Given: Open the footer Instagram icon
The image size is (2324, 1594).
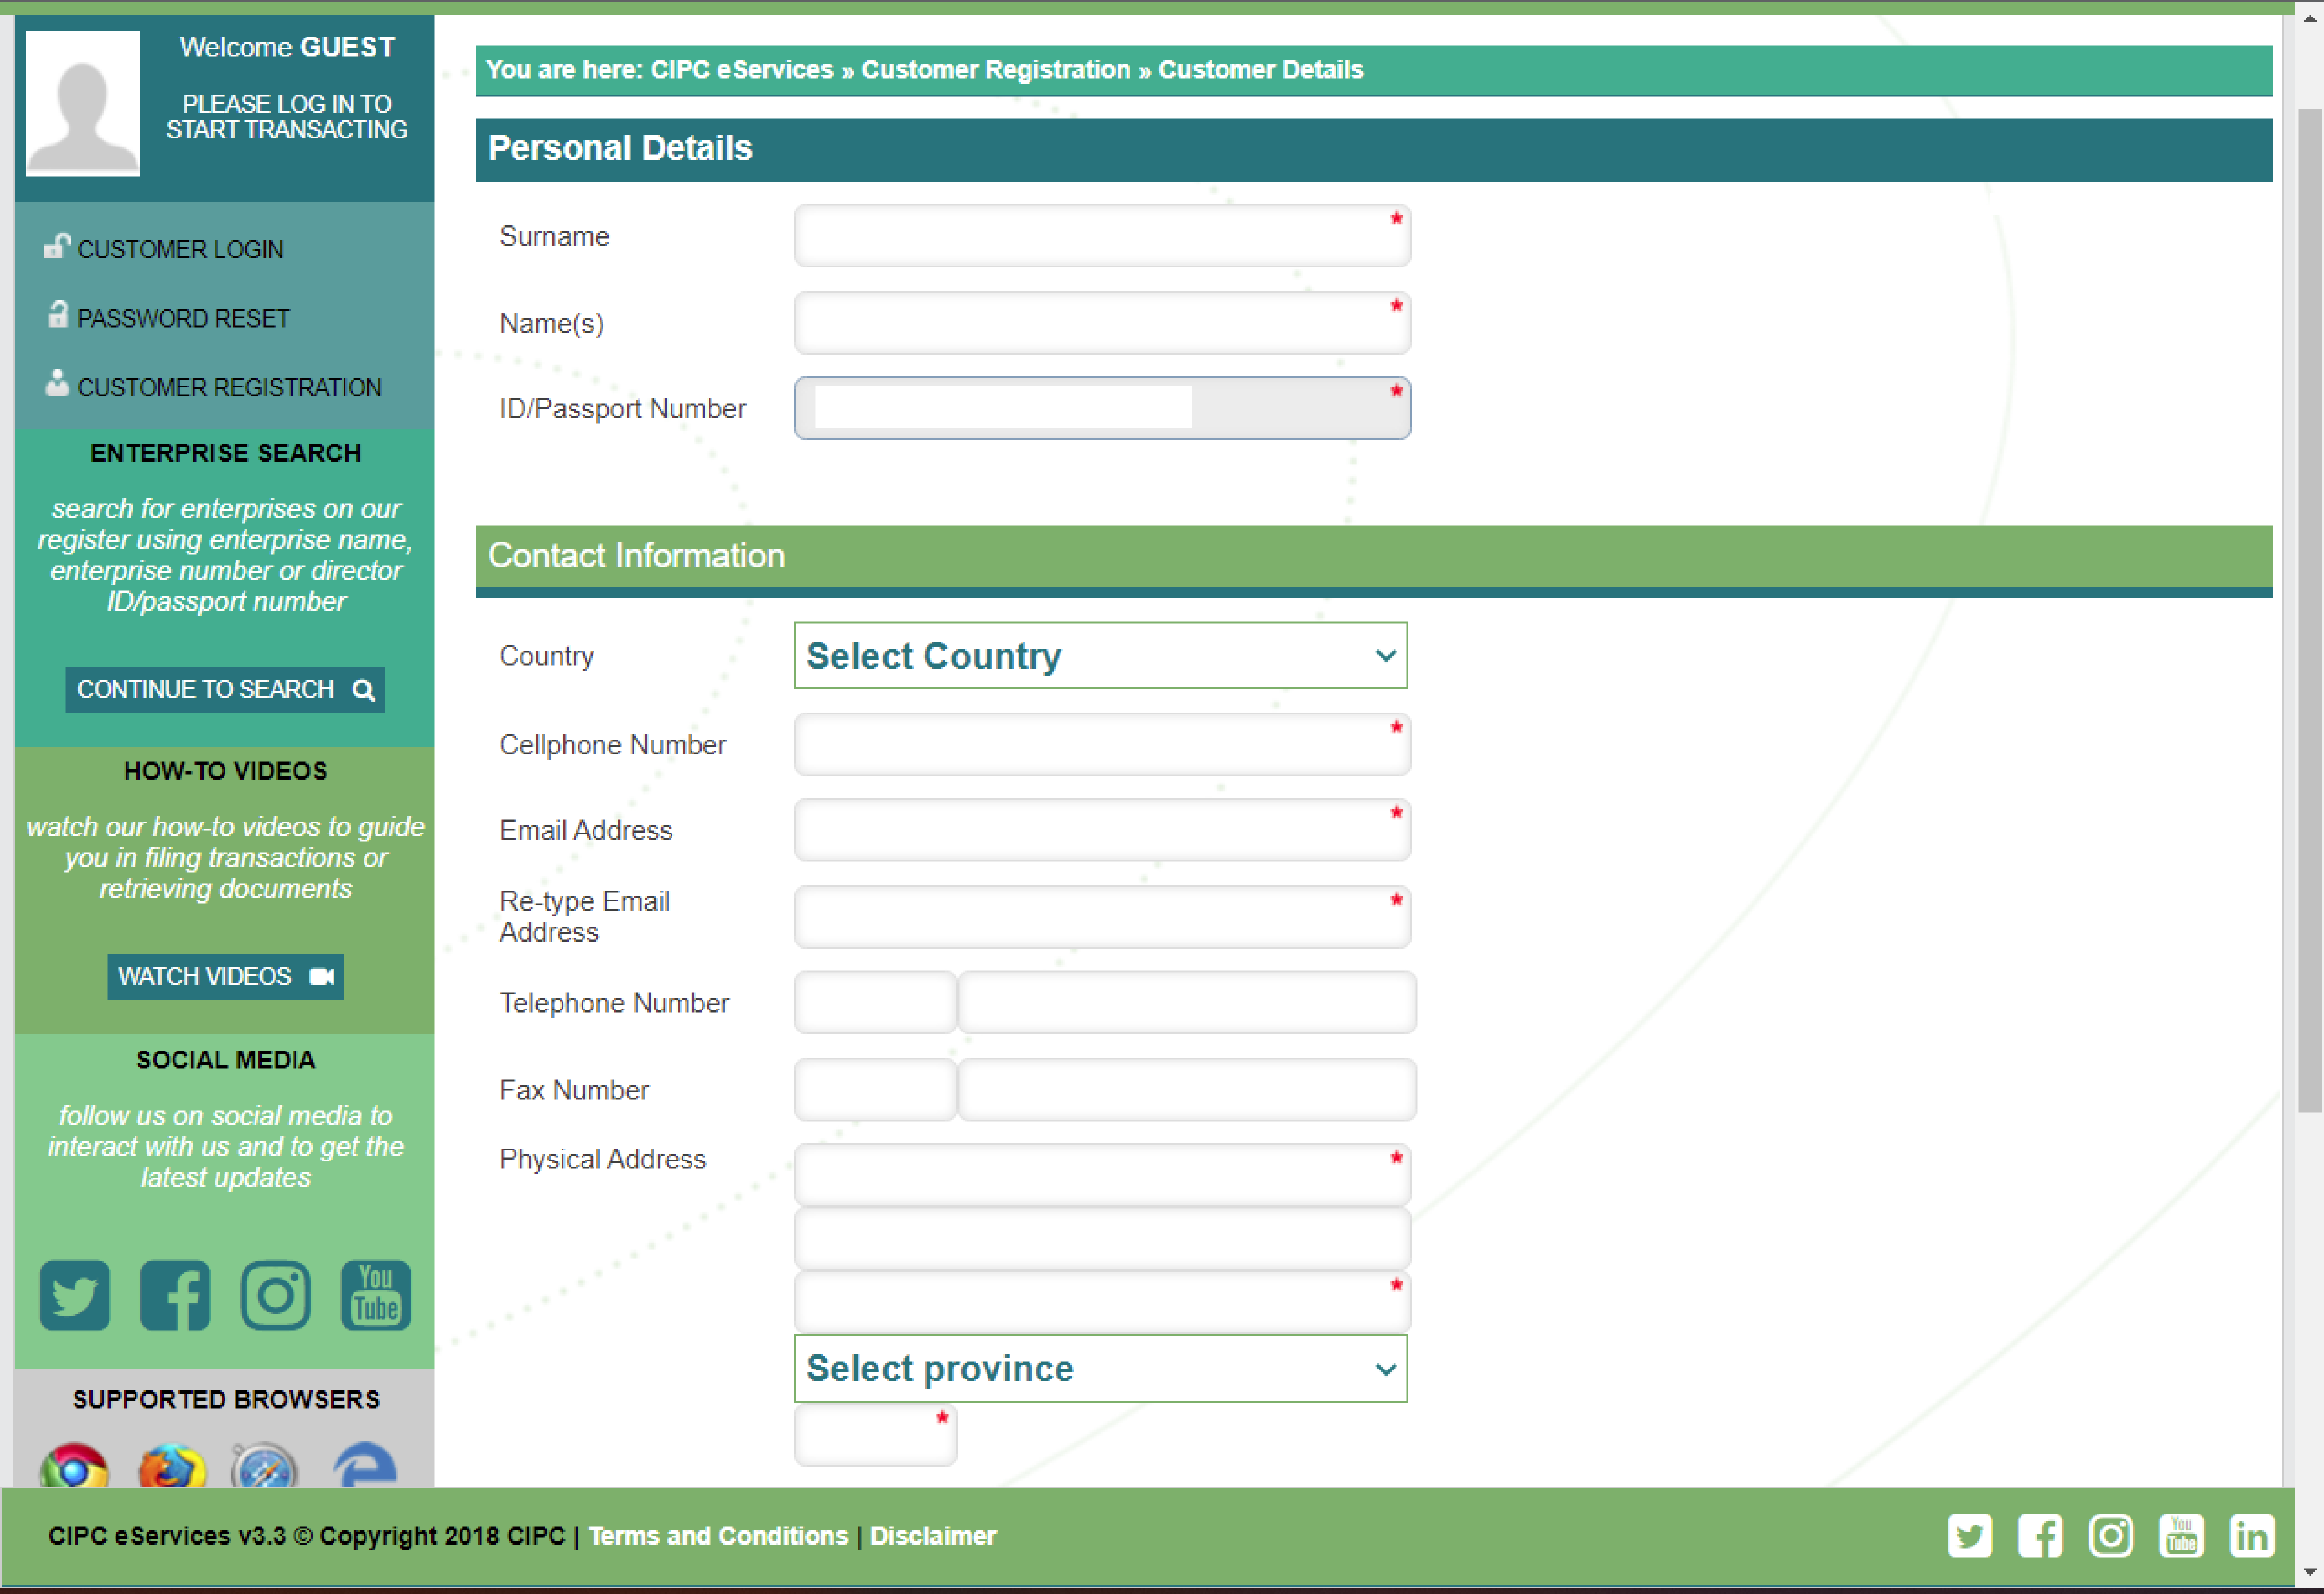Looking at the screenshot, I should [x=2111, y=1535].
